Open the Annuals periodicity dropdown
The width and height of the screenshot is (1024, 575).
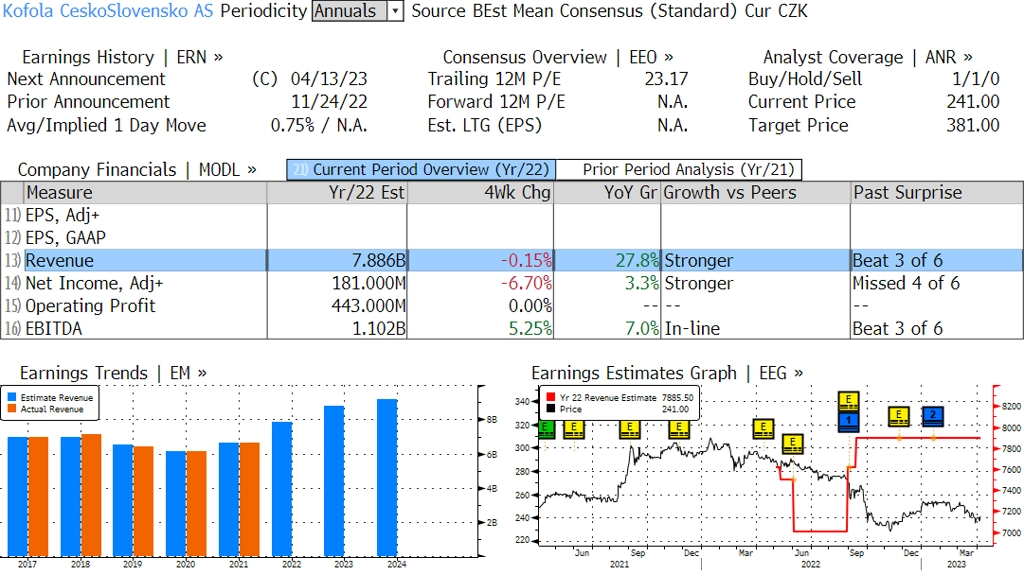coord(358,11)
